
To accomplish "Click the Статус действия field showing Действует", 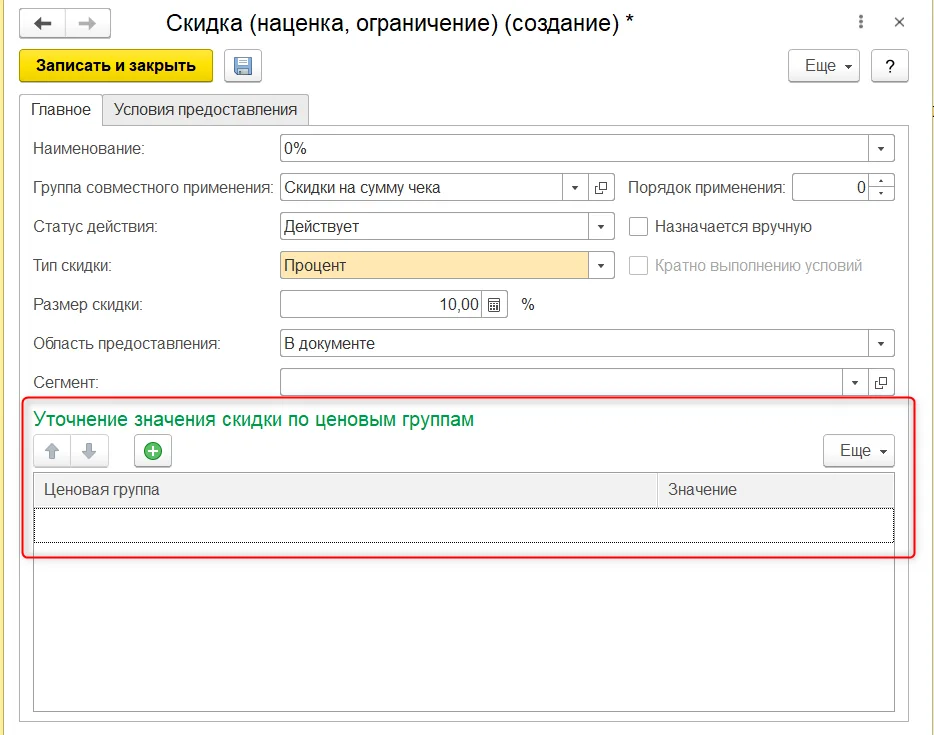I will tap(434, 227).
